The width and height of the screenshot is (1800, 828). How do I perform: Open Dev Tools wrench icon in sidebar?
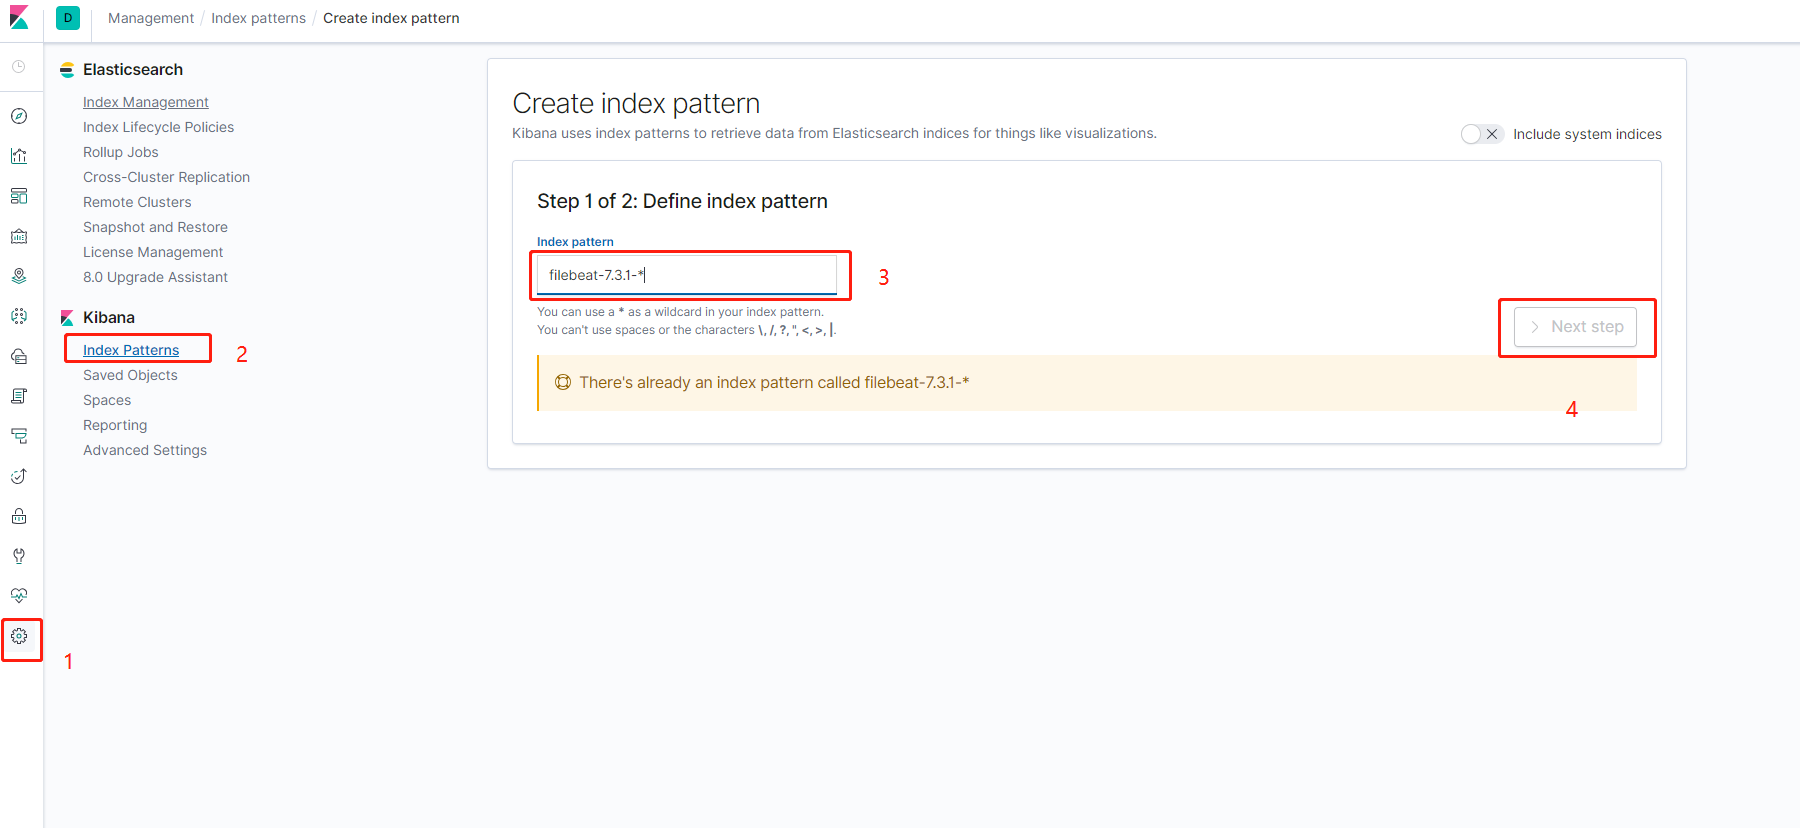coord(19,556)
